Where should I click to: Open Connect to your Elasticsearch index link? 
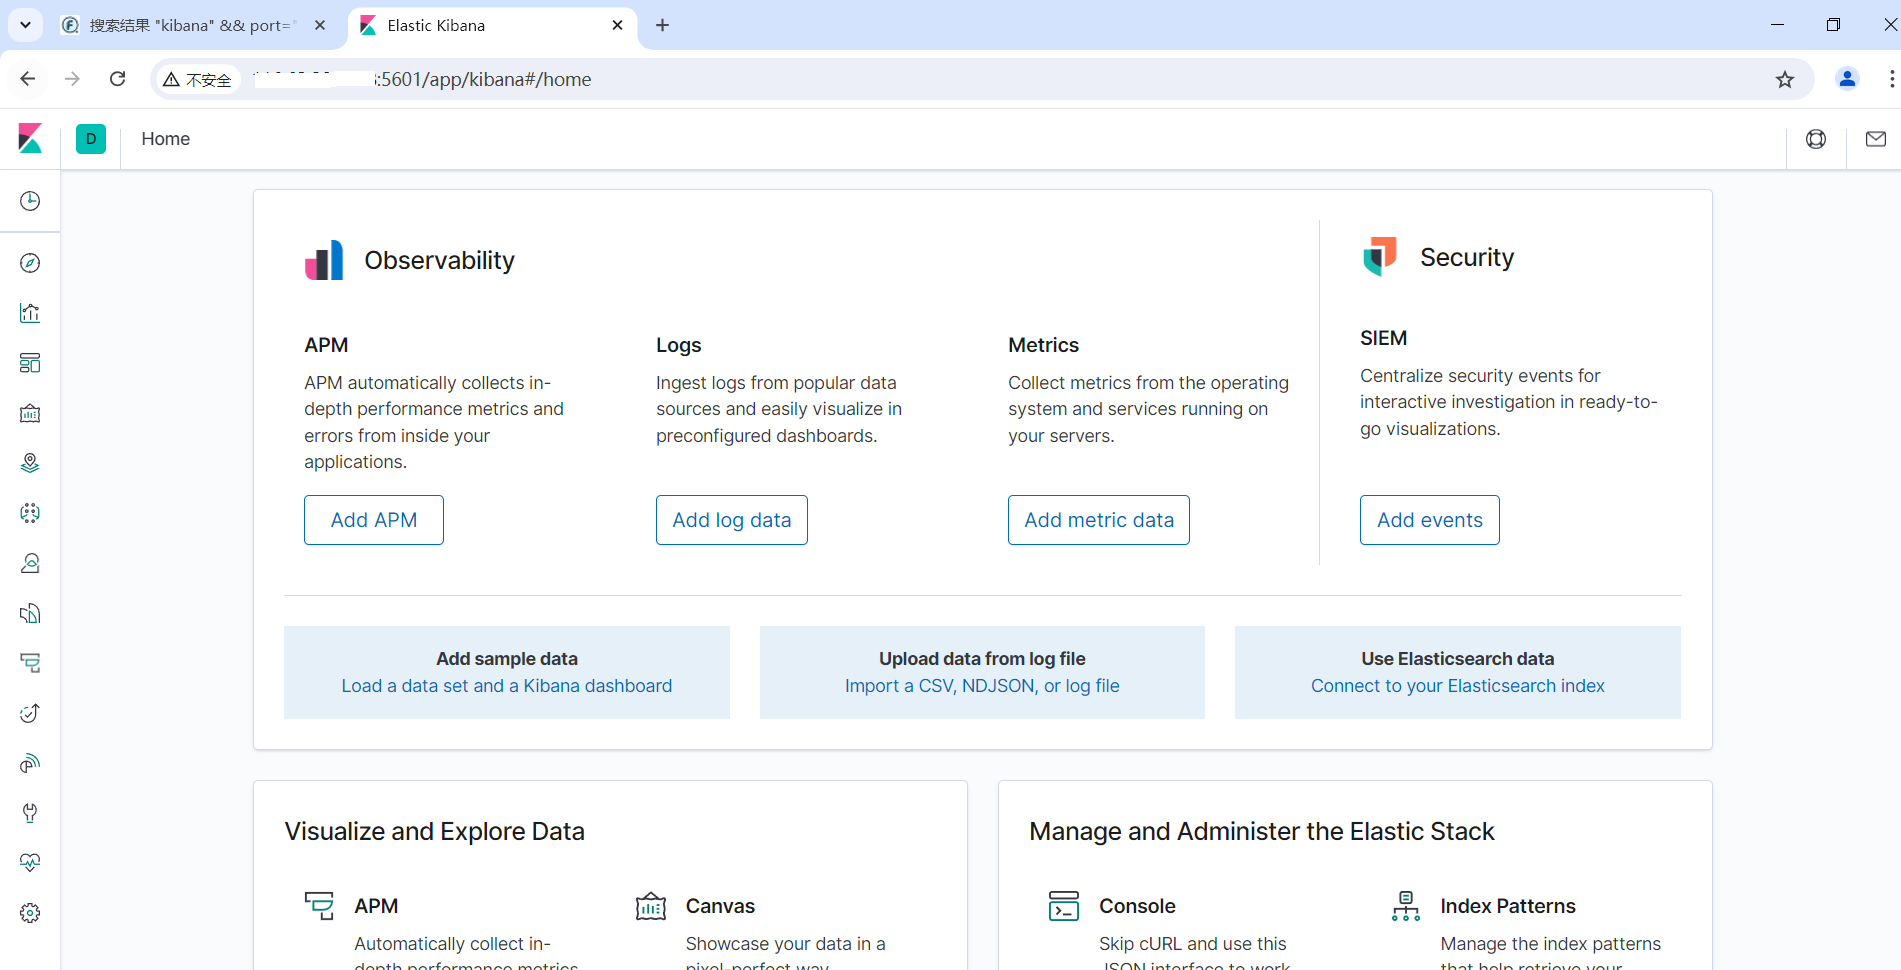pos(1458,686)
